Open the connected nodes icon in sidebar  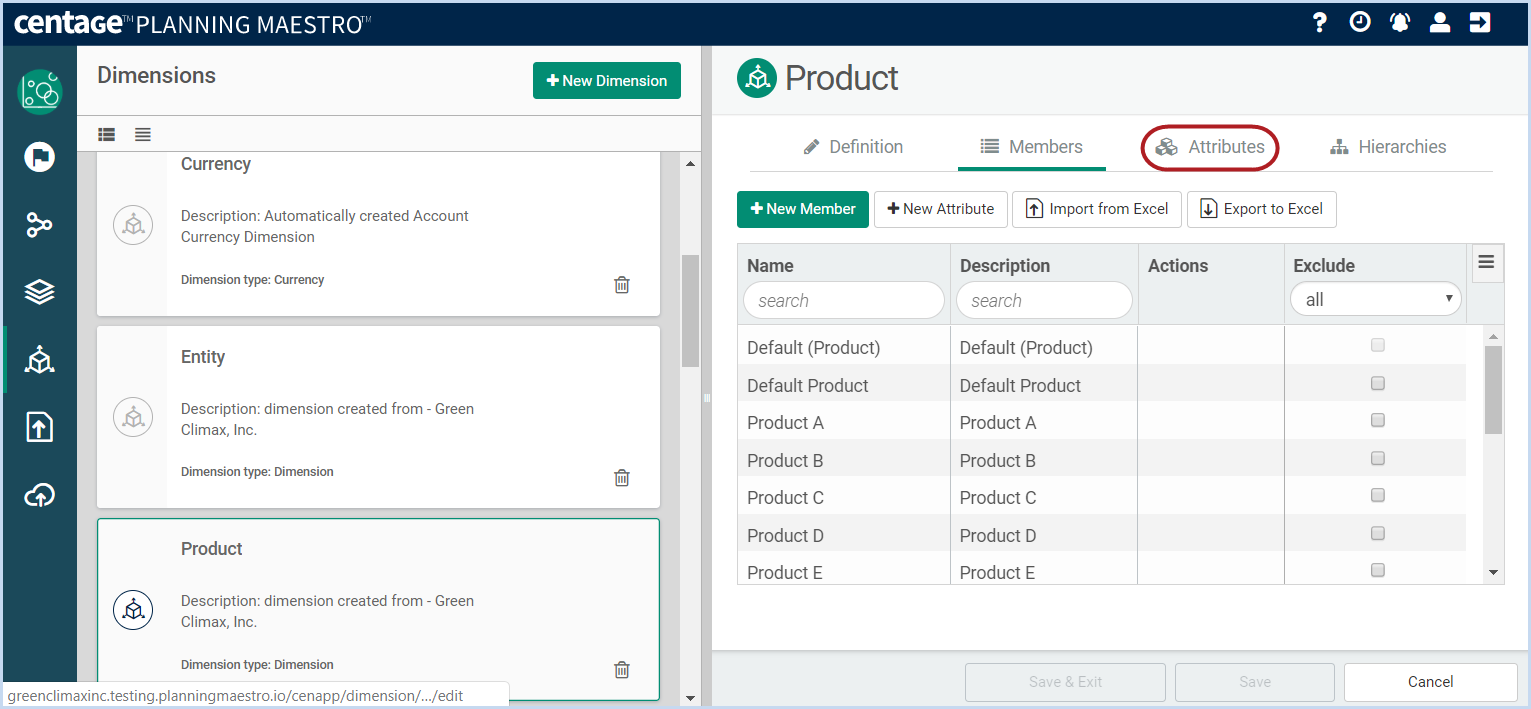coord(40,225)
